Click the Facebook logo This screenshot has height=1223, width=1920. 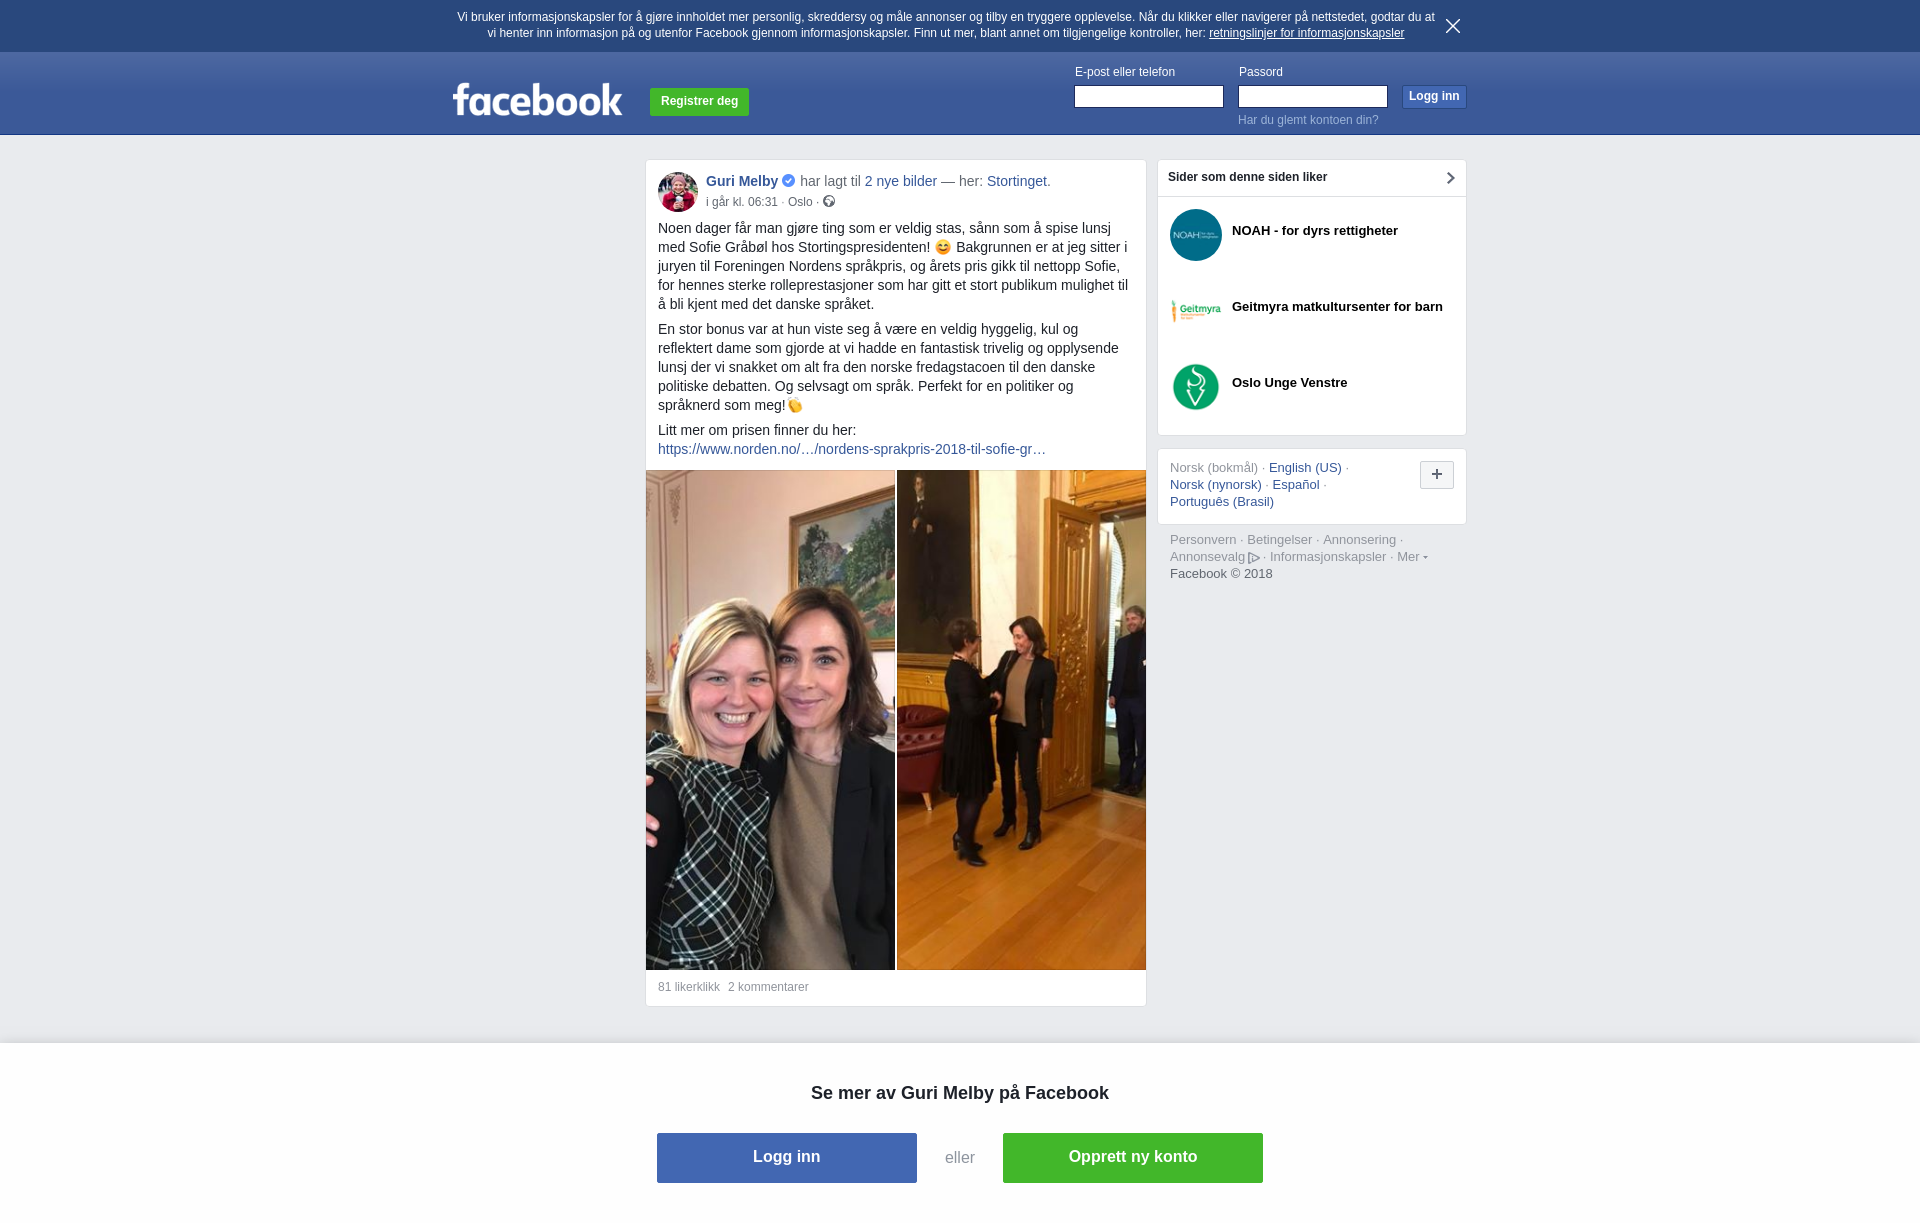point(537,99)
